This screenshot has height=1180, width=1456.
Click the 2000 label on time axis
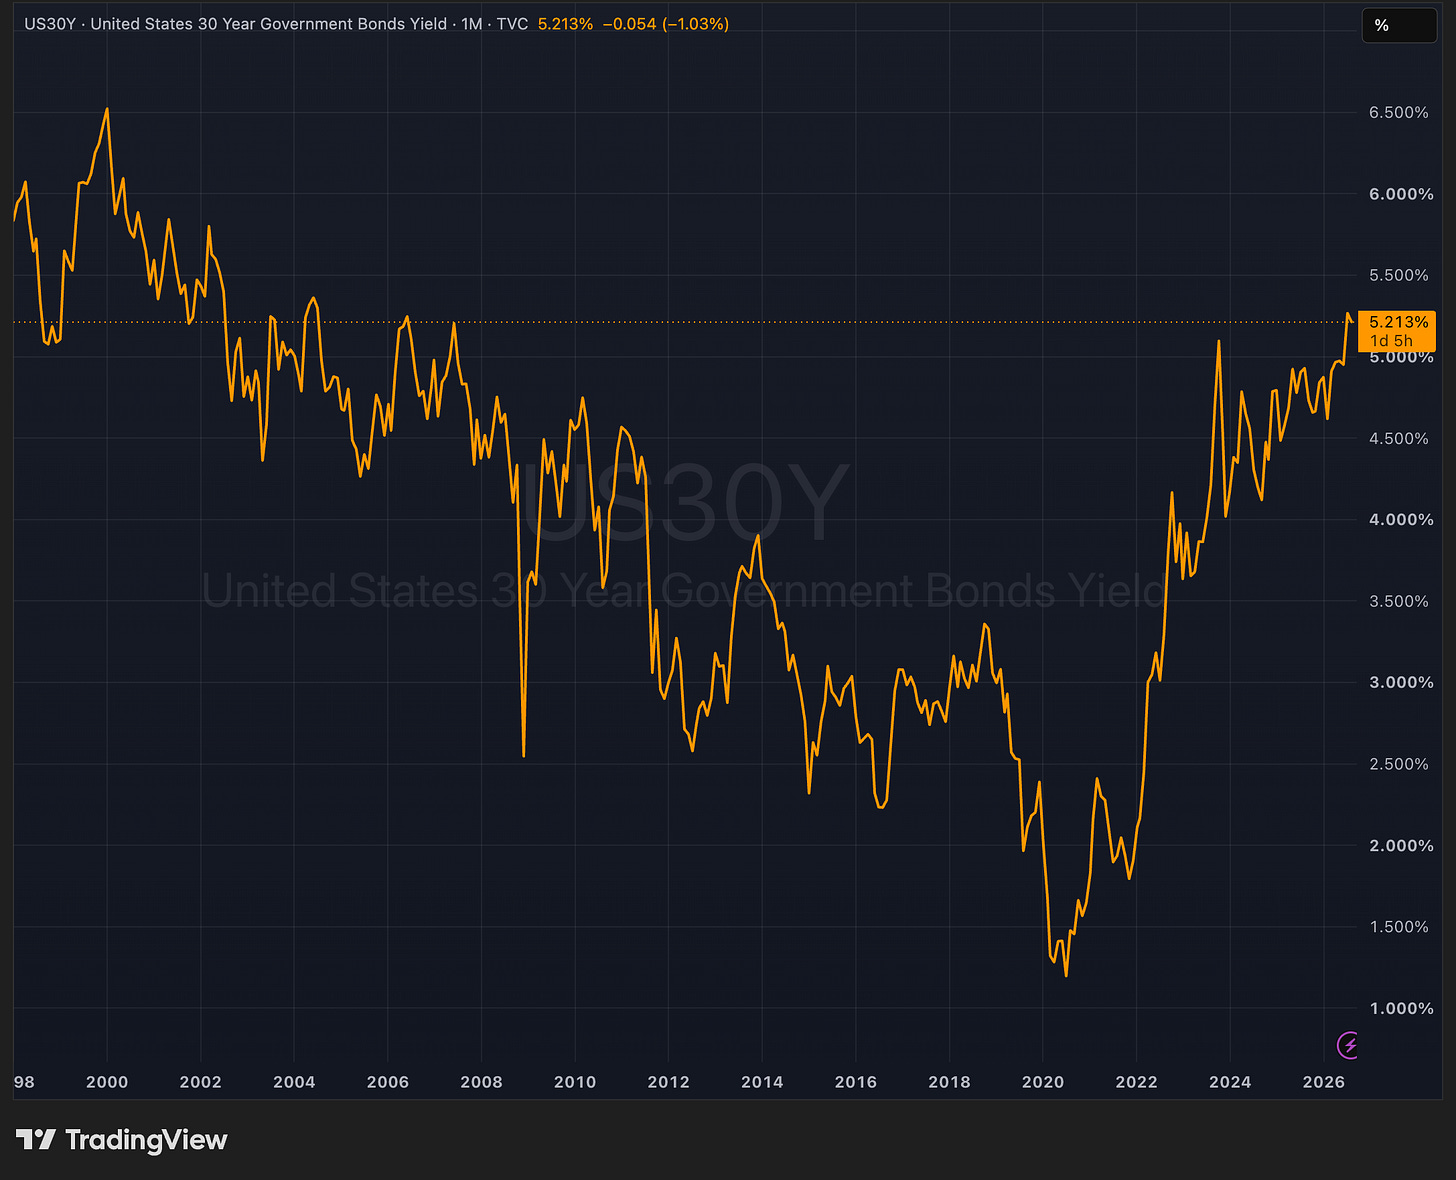[x=107, y=1082]
